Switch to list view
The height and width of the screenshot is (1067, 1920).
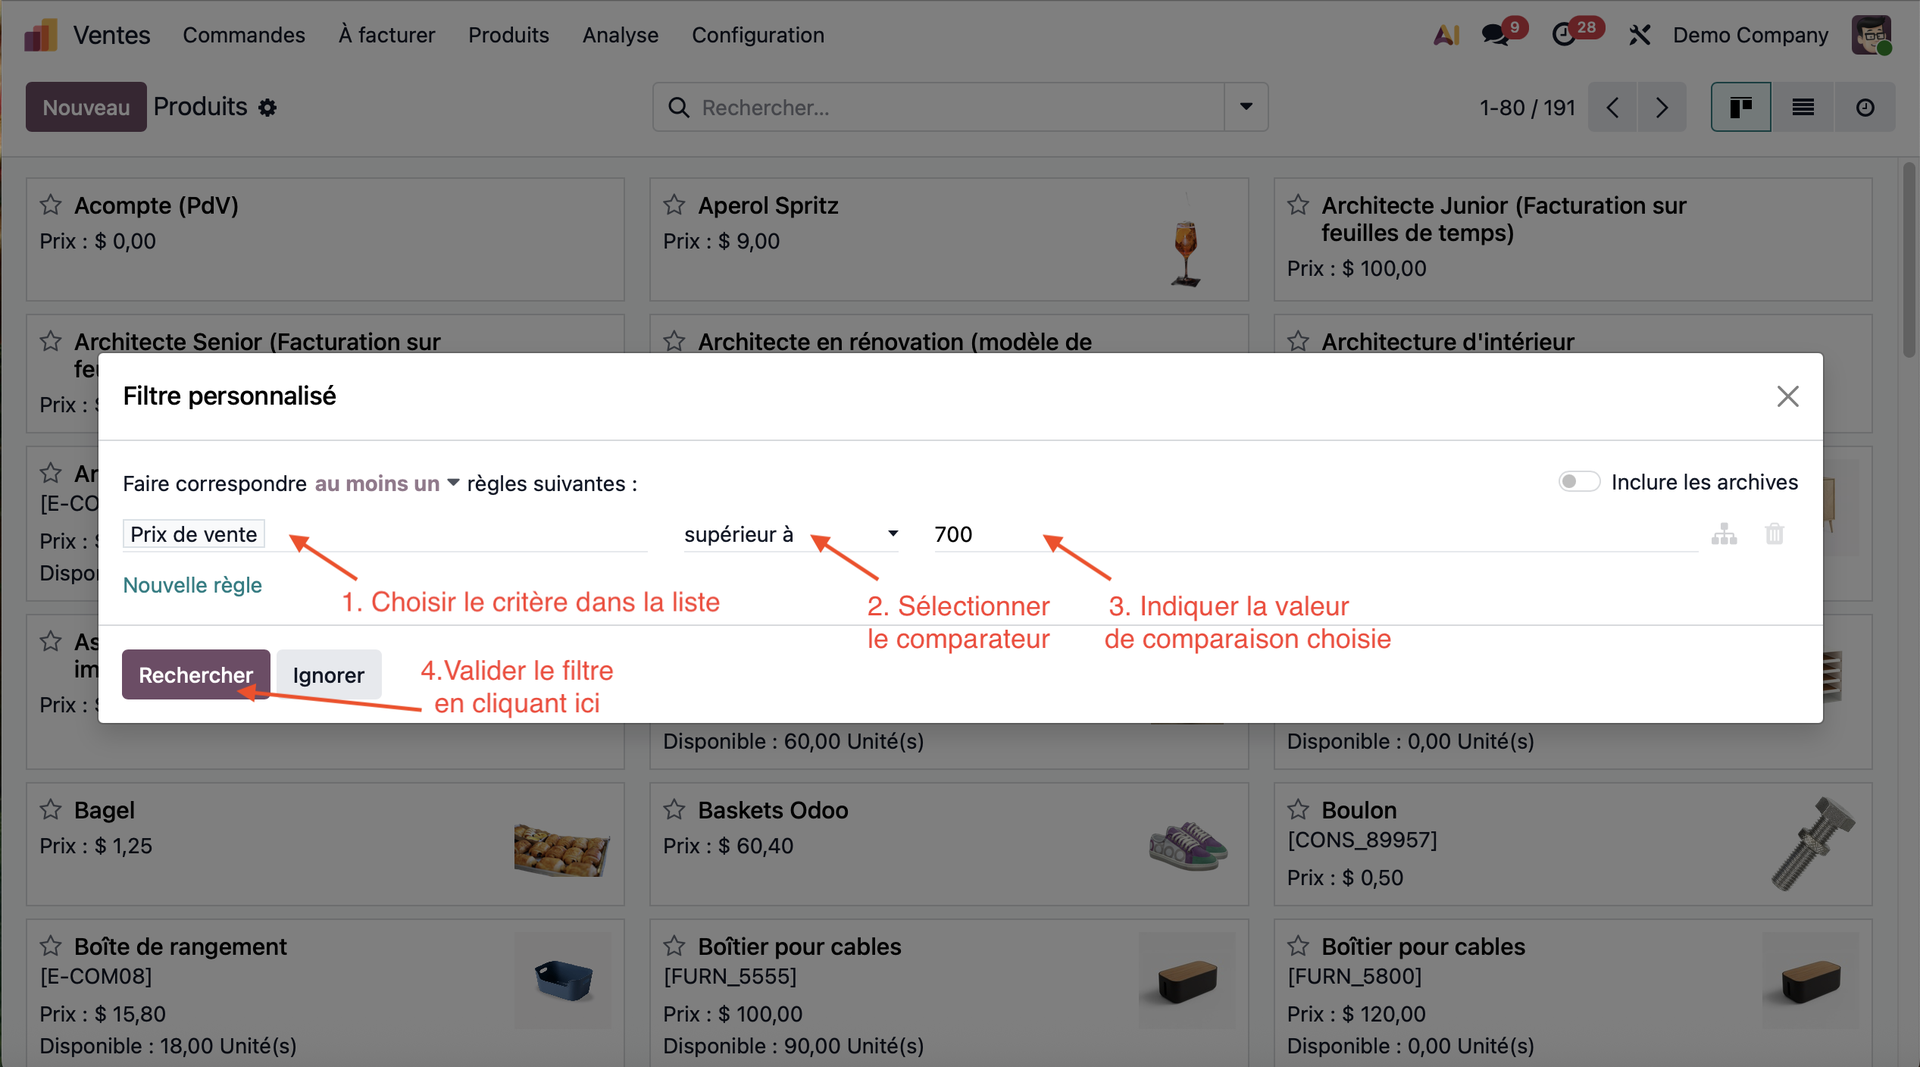[1802, 107]
